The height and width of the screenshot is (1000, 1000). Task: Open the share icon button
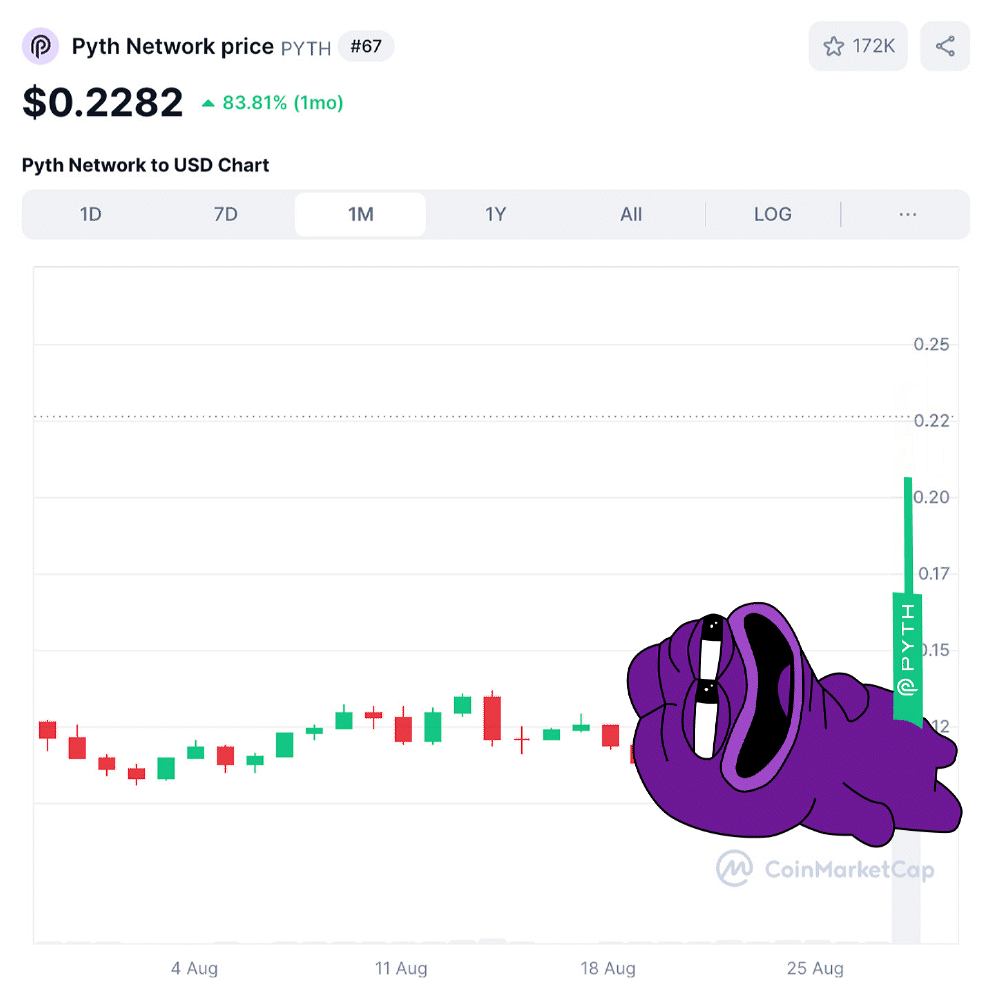(945, 46)
